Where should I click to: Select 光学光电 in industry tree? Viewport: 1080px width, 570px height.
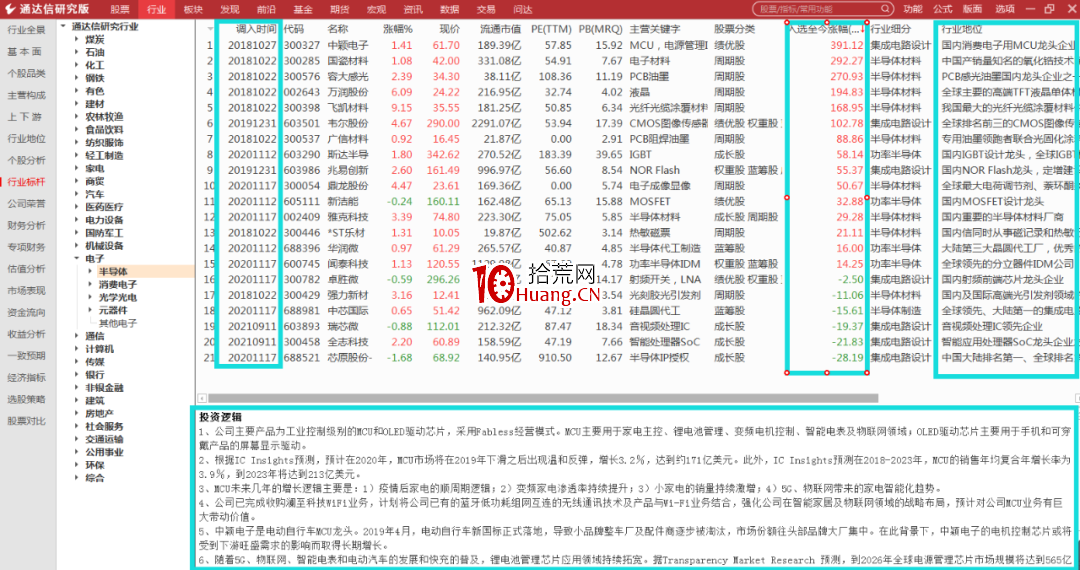tap(118, 297)
